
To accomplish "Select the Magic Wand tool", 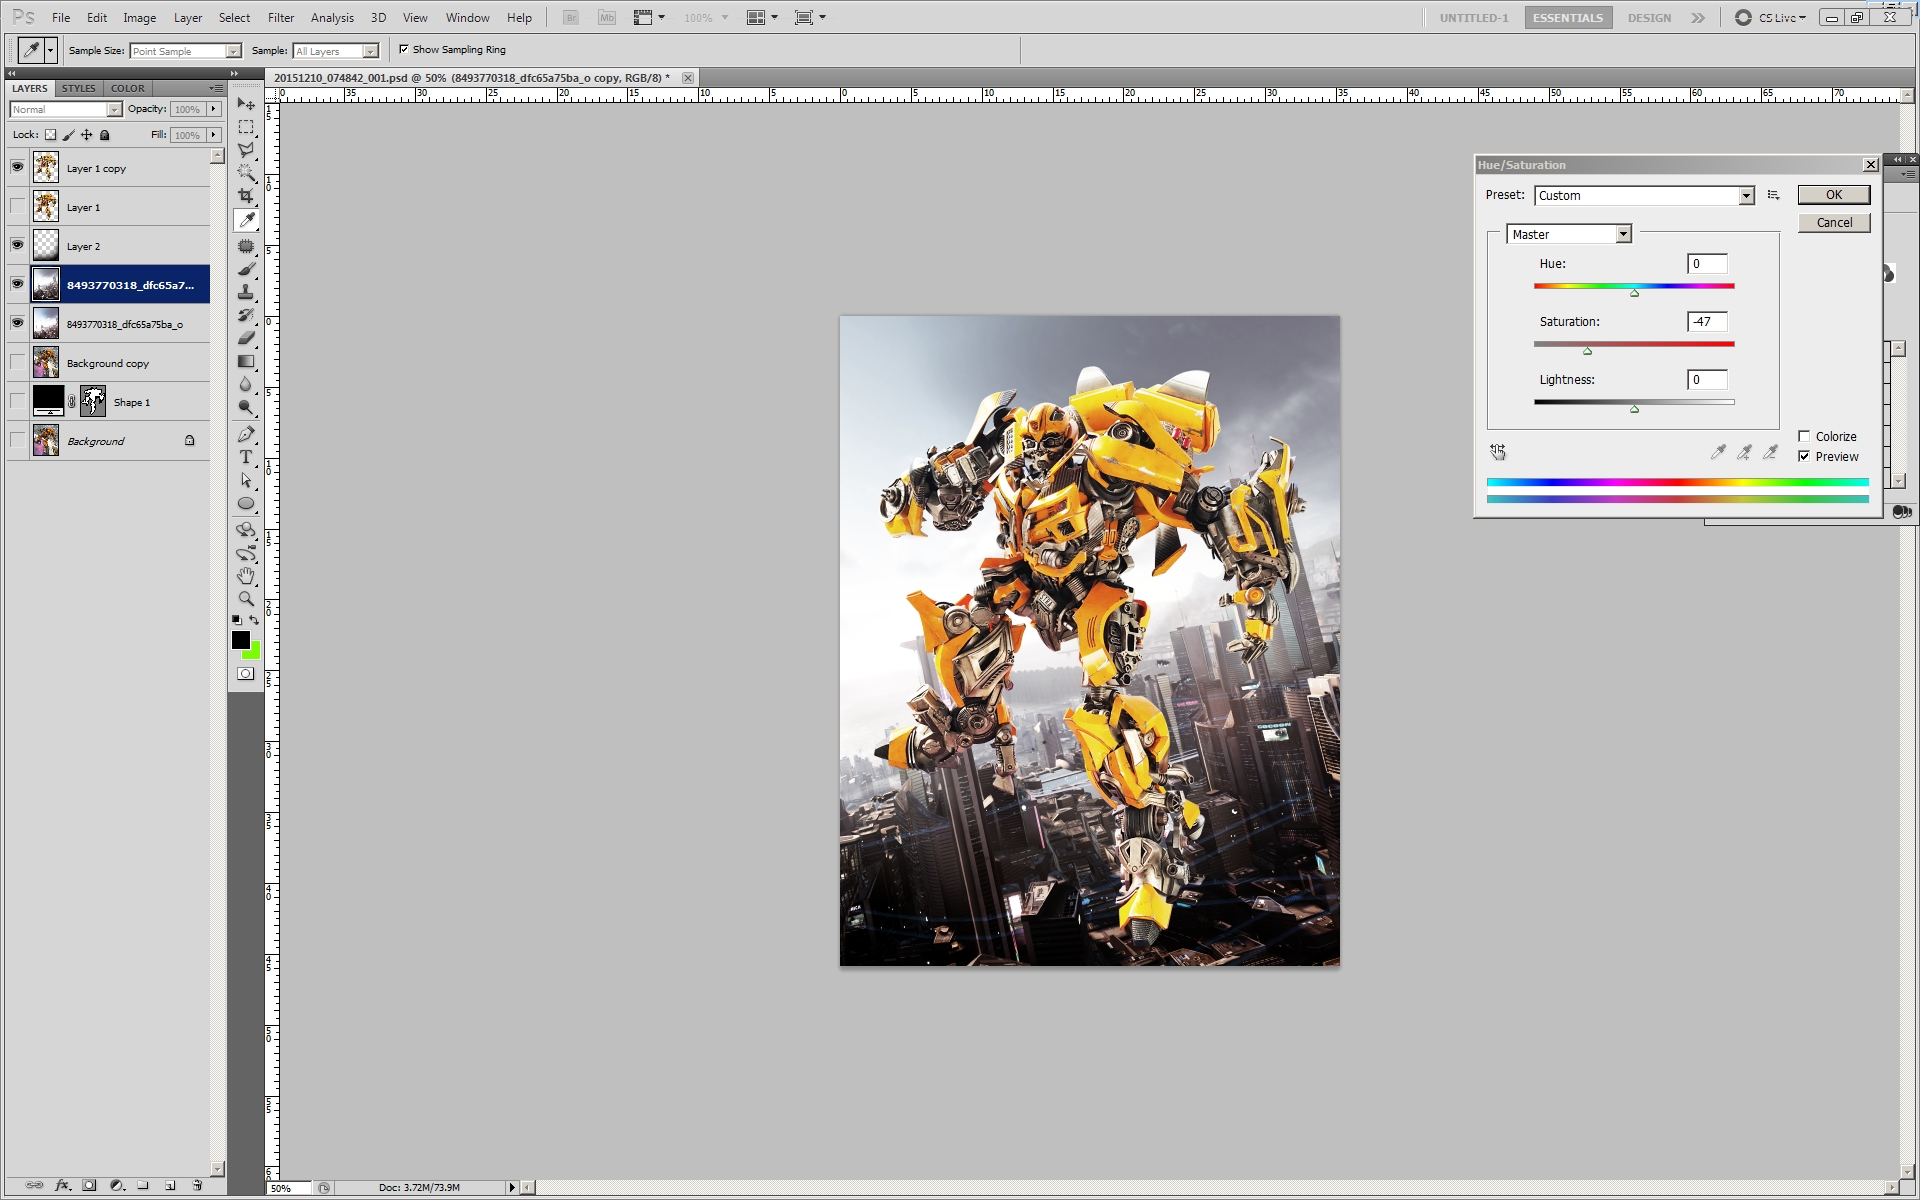I will 246,173.
